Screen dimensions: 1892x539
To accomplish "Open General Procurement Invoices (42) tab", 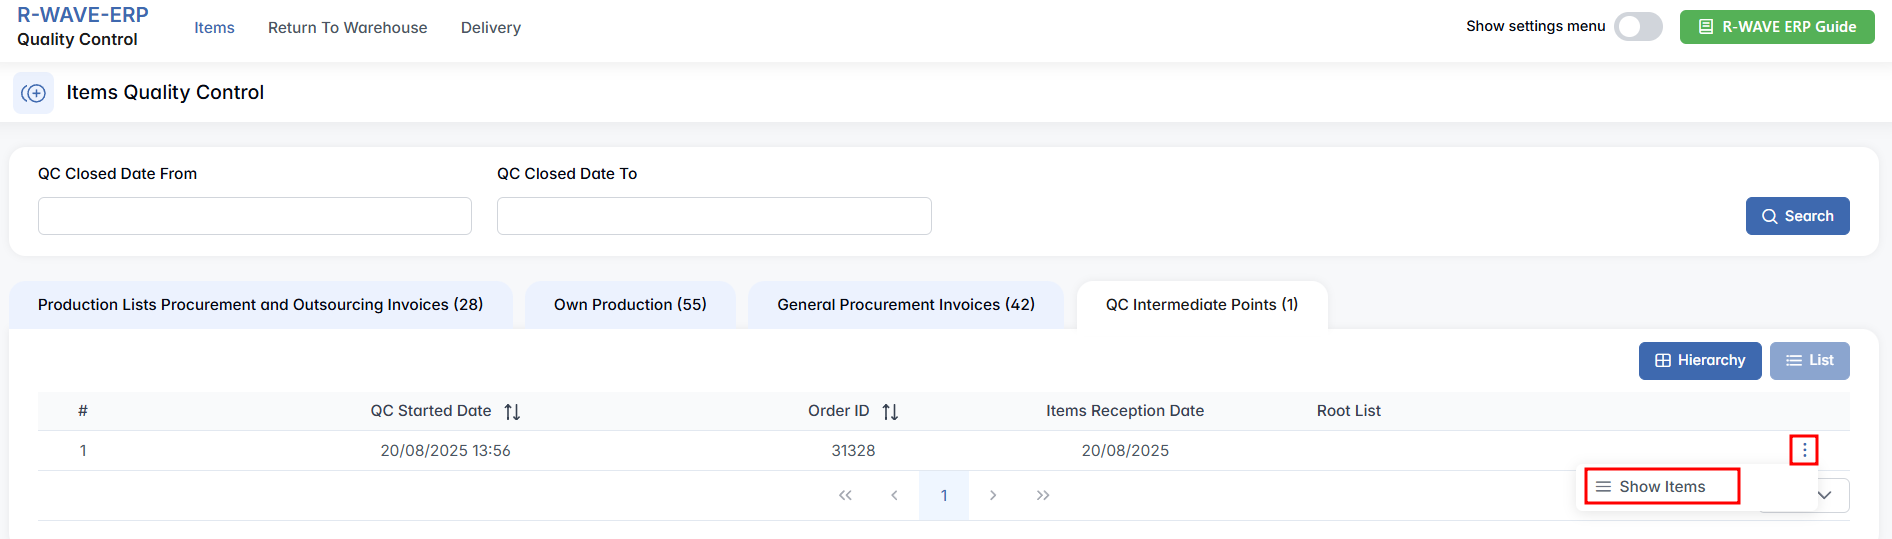I will tap(905, 305).
